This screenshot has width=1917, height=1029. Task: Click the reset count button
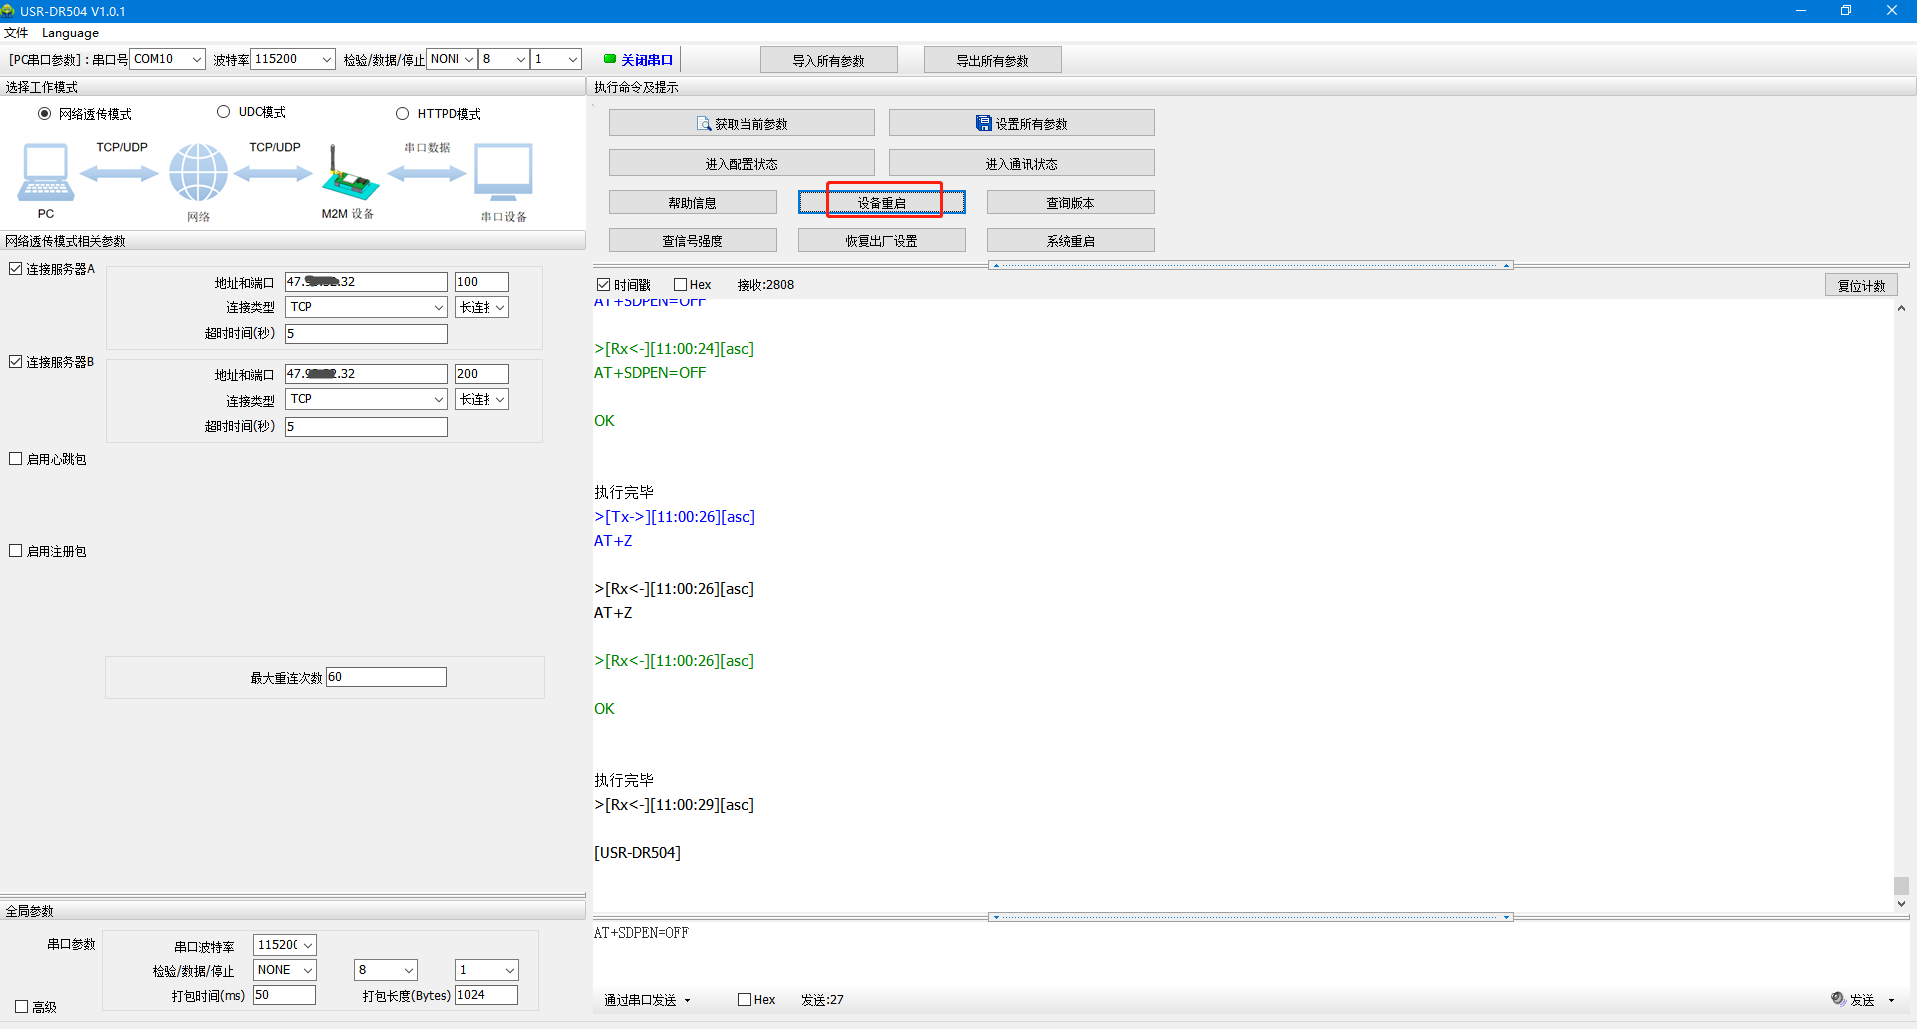tap(1861, 285)
